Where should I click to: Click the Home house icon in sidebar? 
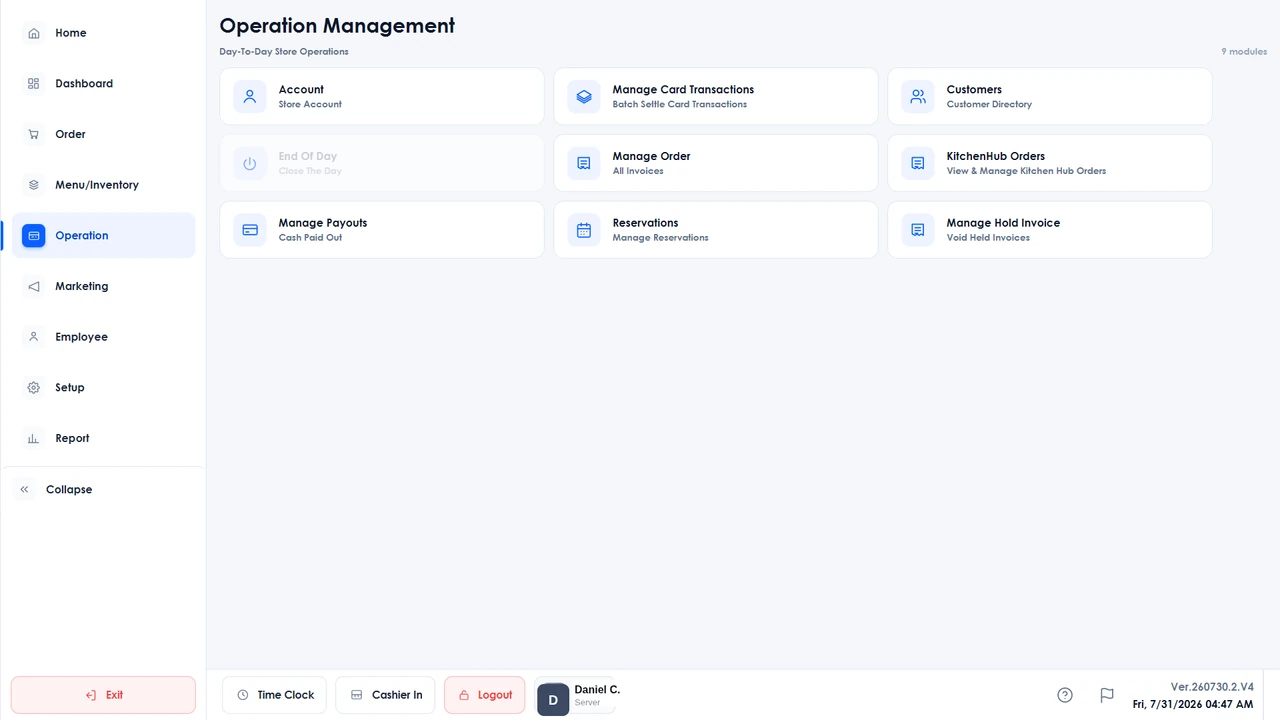[34, 33]
